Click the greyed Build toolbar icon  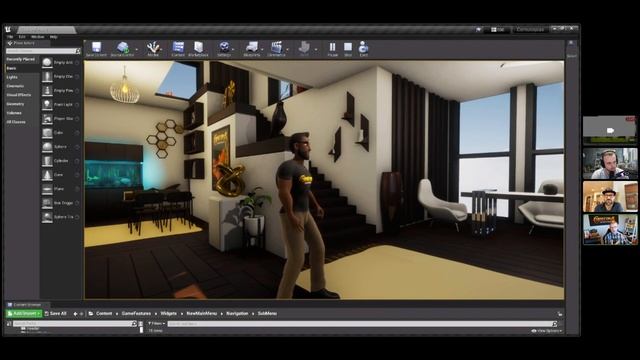click(x=304, y=47)
